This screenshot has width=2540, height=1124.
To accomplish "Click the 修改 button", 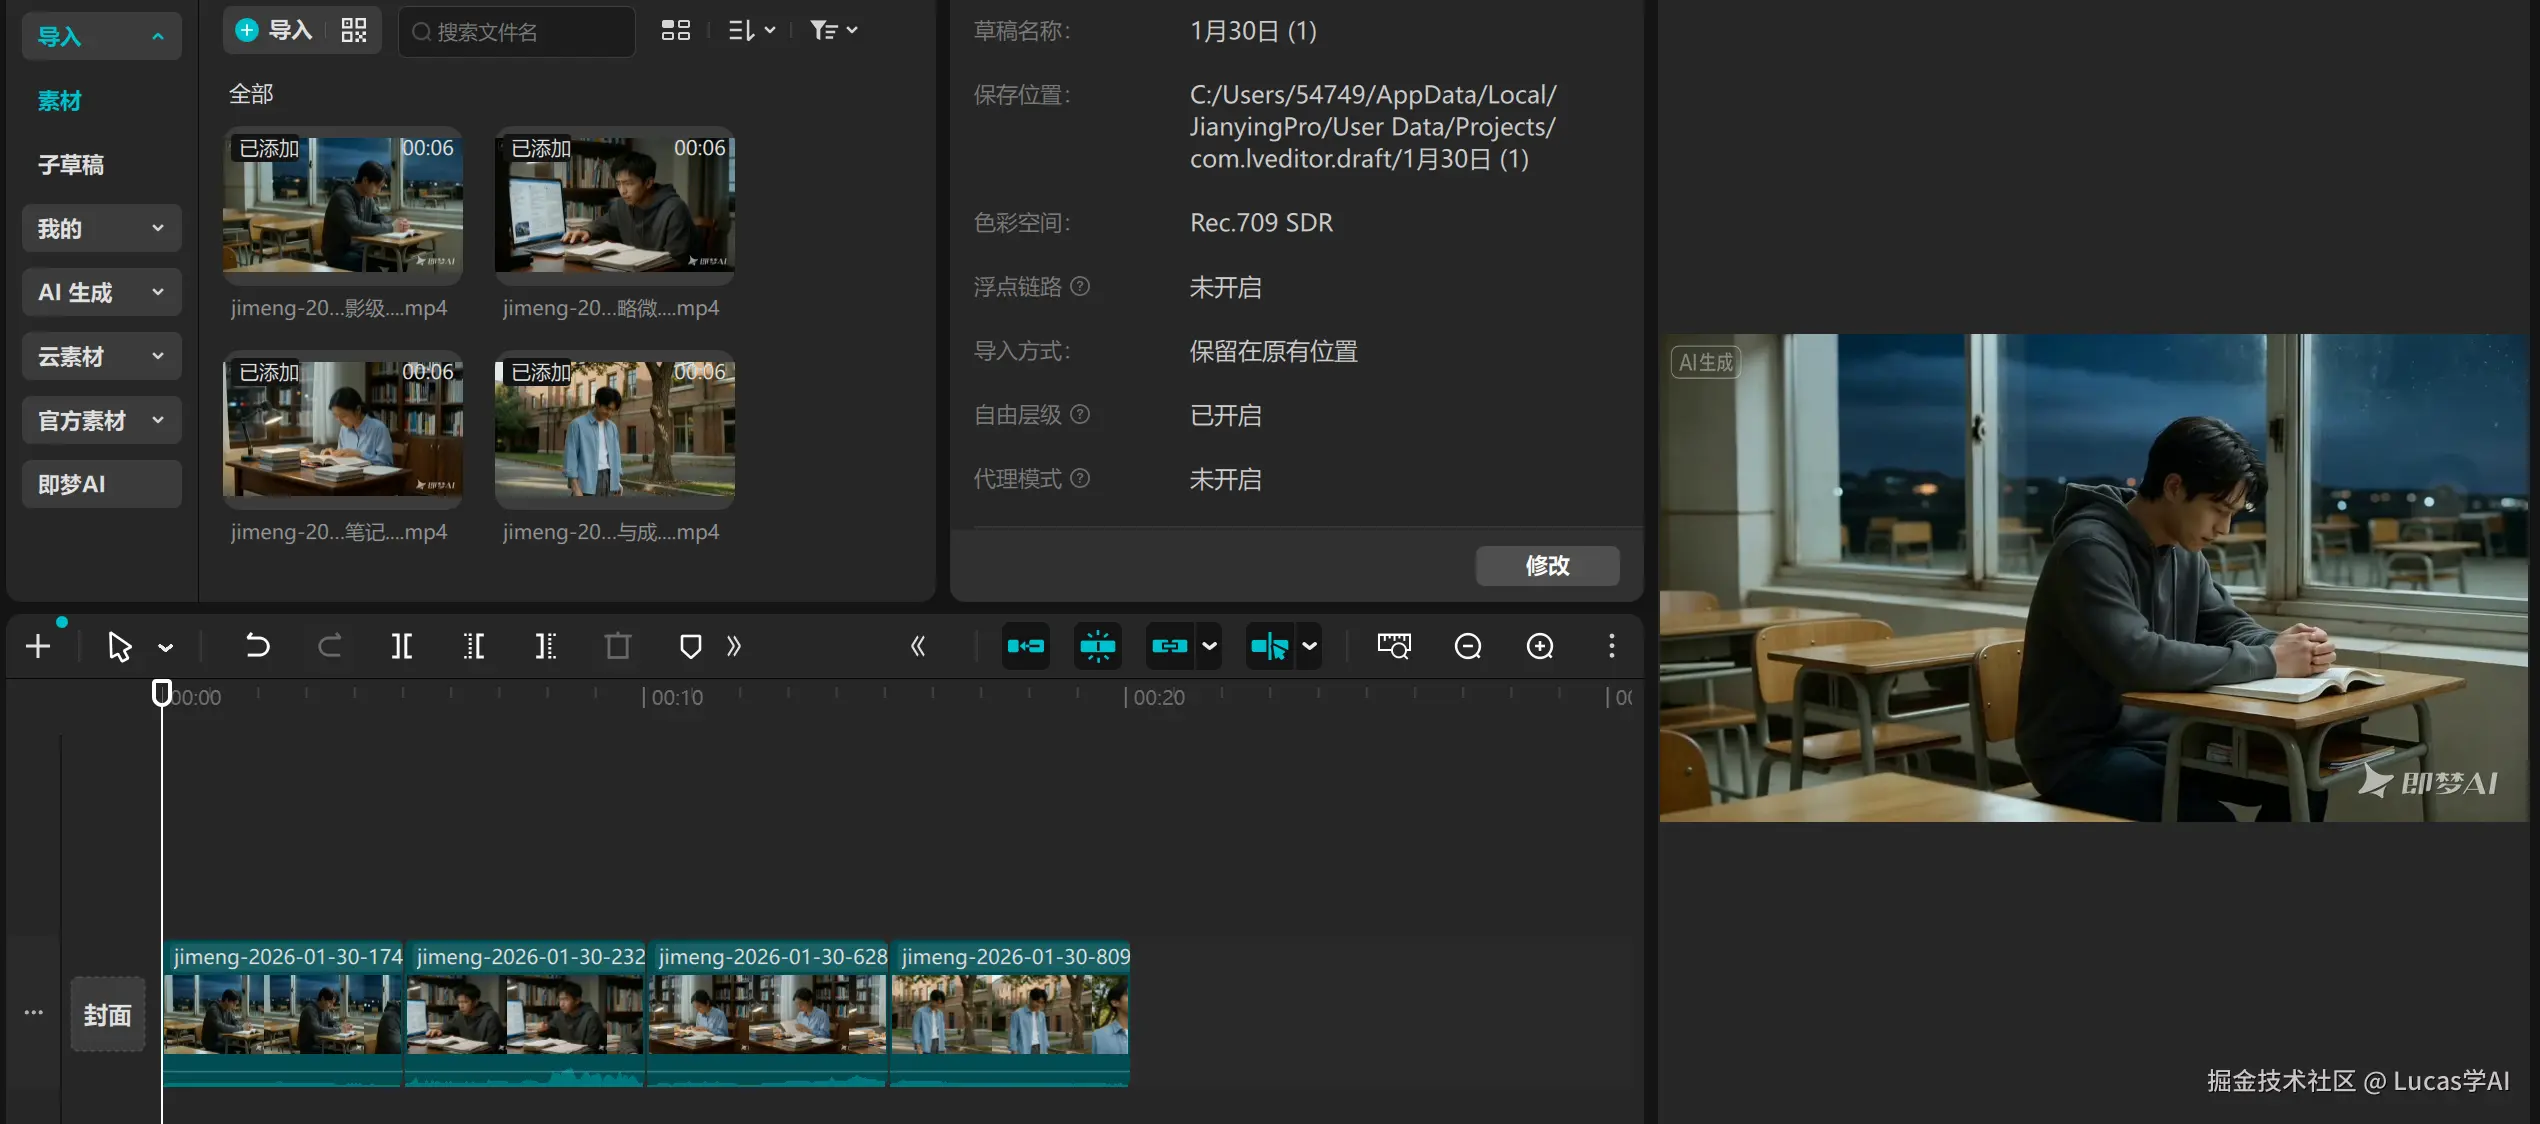I will tap(1547, 566).
